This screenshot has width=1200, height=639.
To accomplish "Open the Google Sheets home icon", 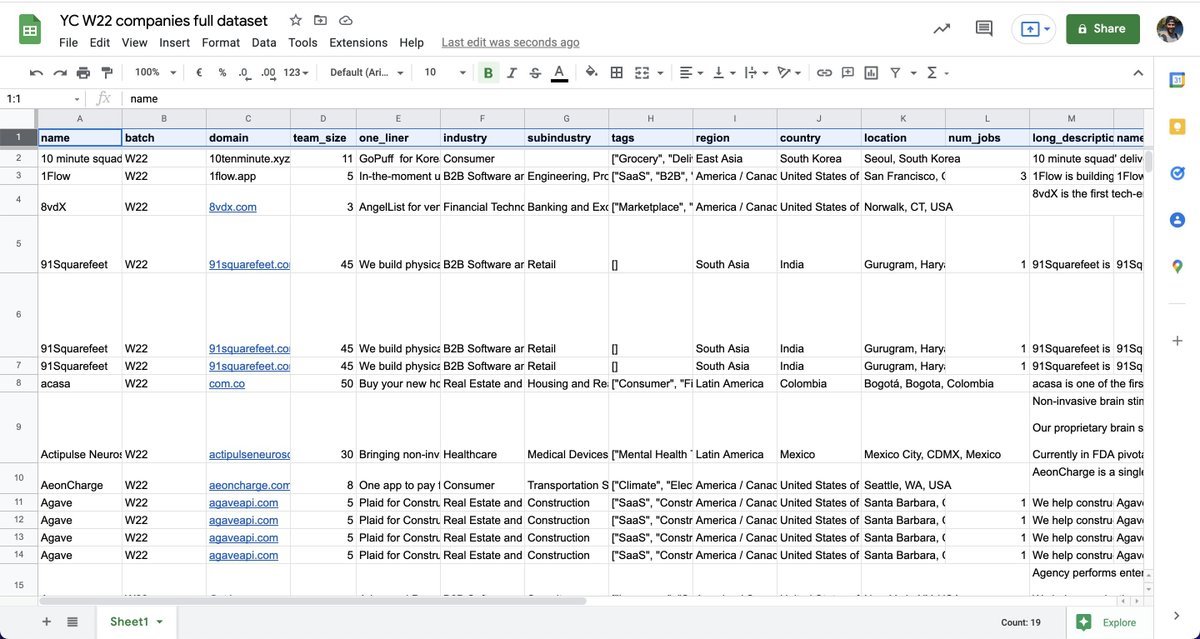I will (30, 29).
